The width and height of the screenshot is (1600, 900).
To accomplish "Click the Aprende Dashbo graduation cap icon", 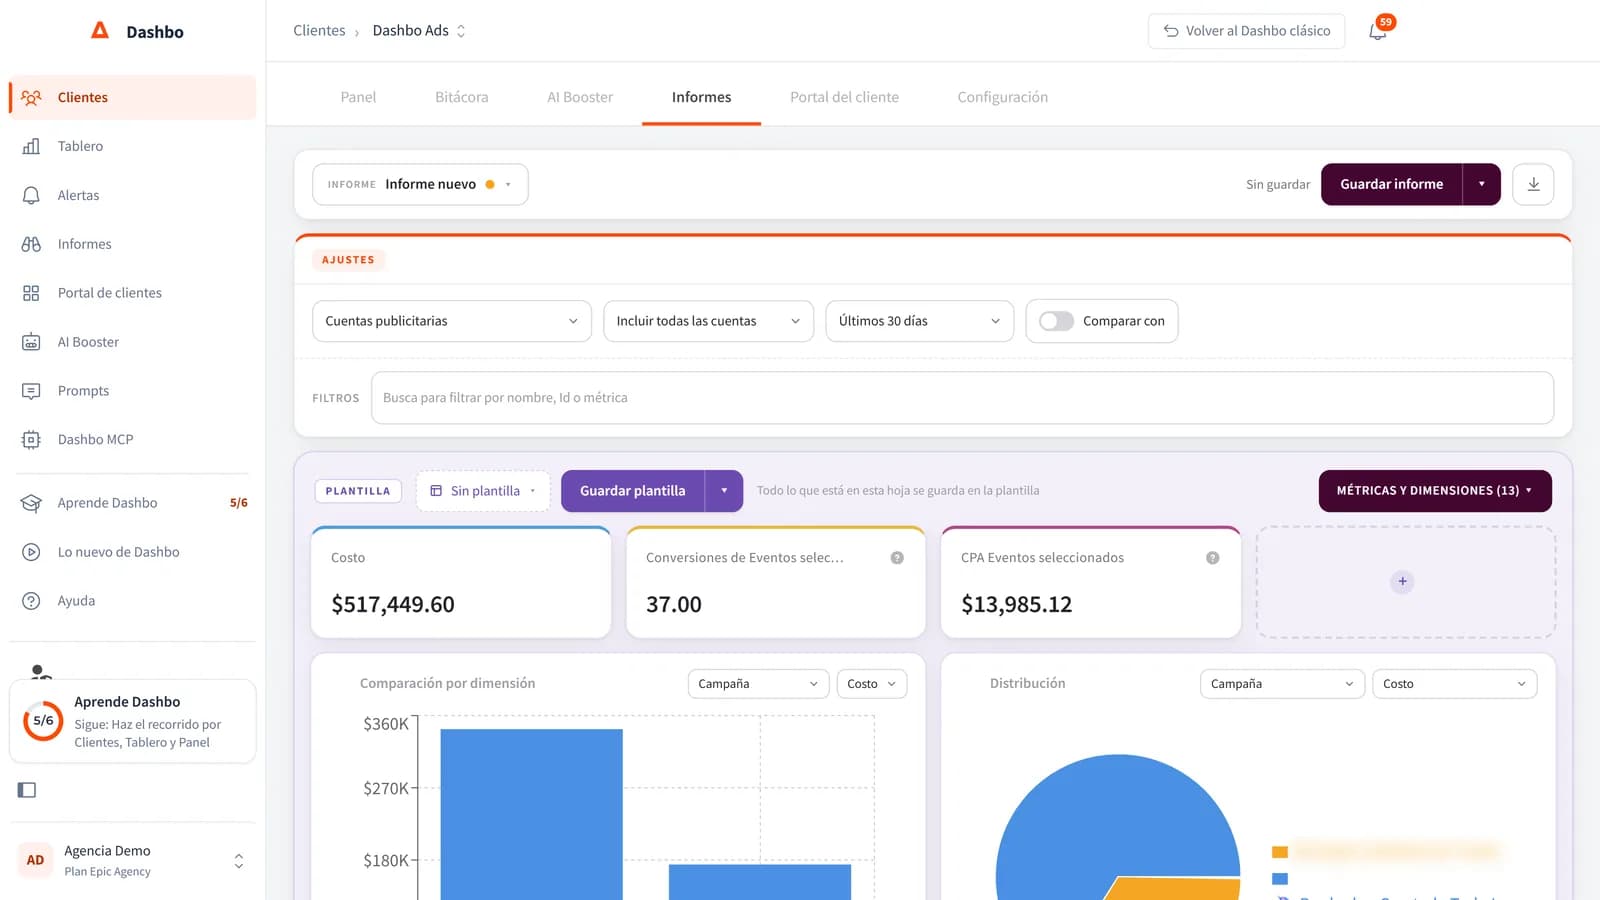I will click(31, 503).
